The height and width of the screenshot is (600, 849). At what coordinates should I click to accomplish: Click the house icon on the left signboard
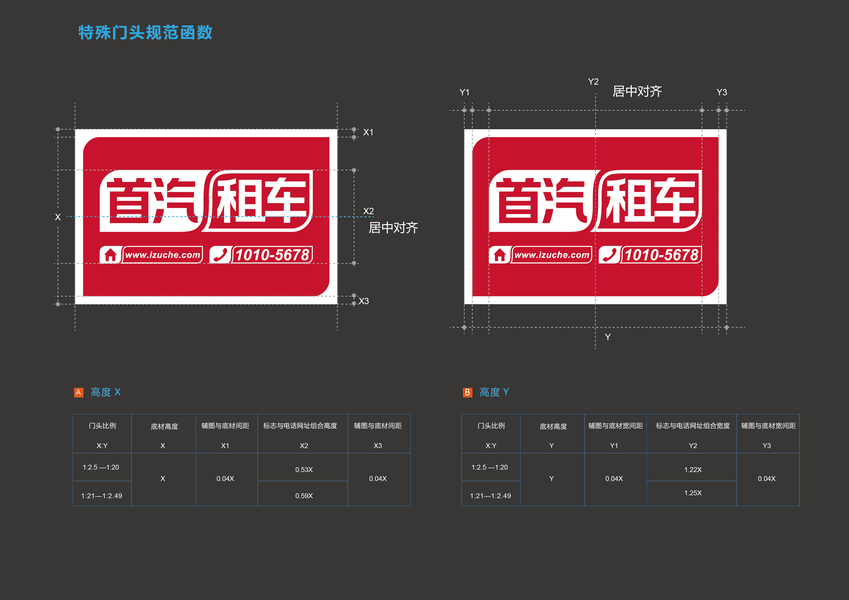click(110, 255)
